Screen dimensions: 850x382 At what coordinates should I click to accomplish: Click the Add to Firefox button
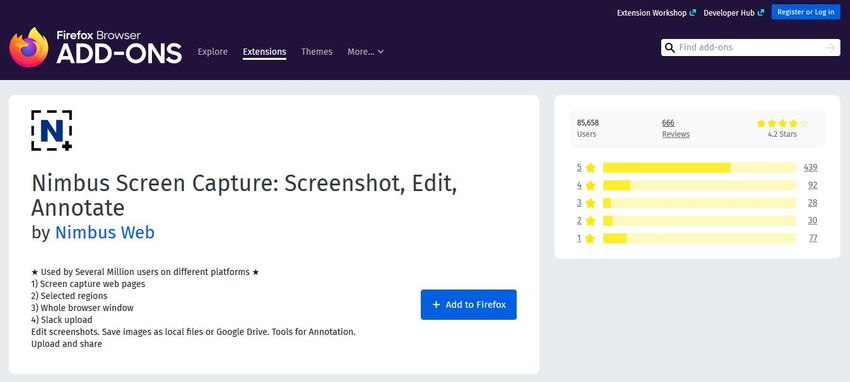tap(468, 305)
